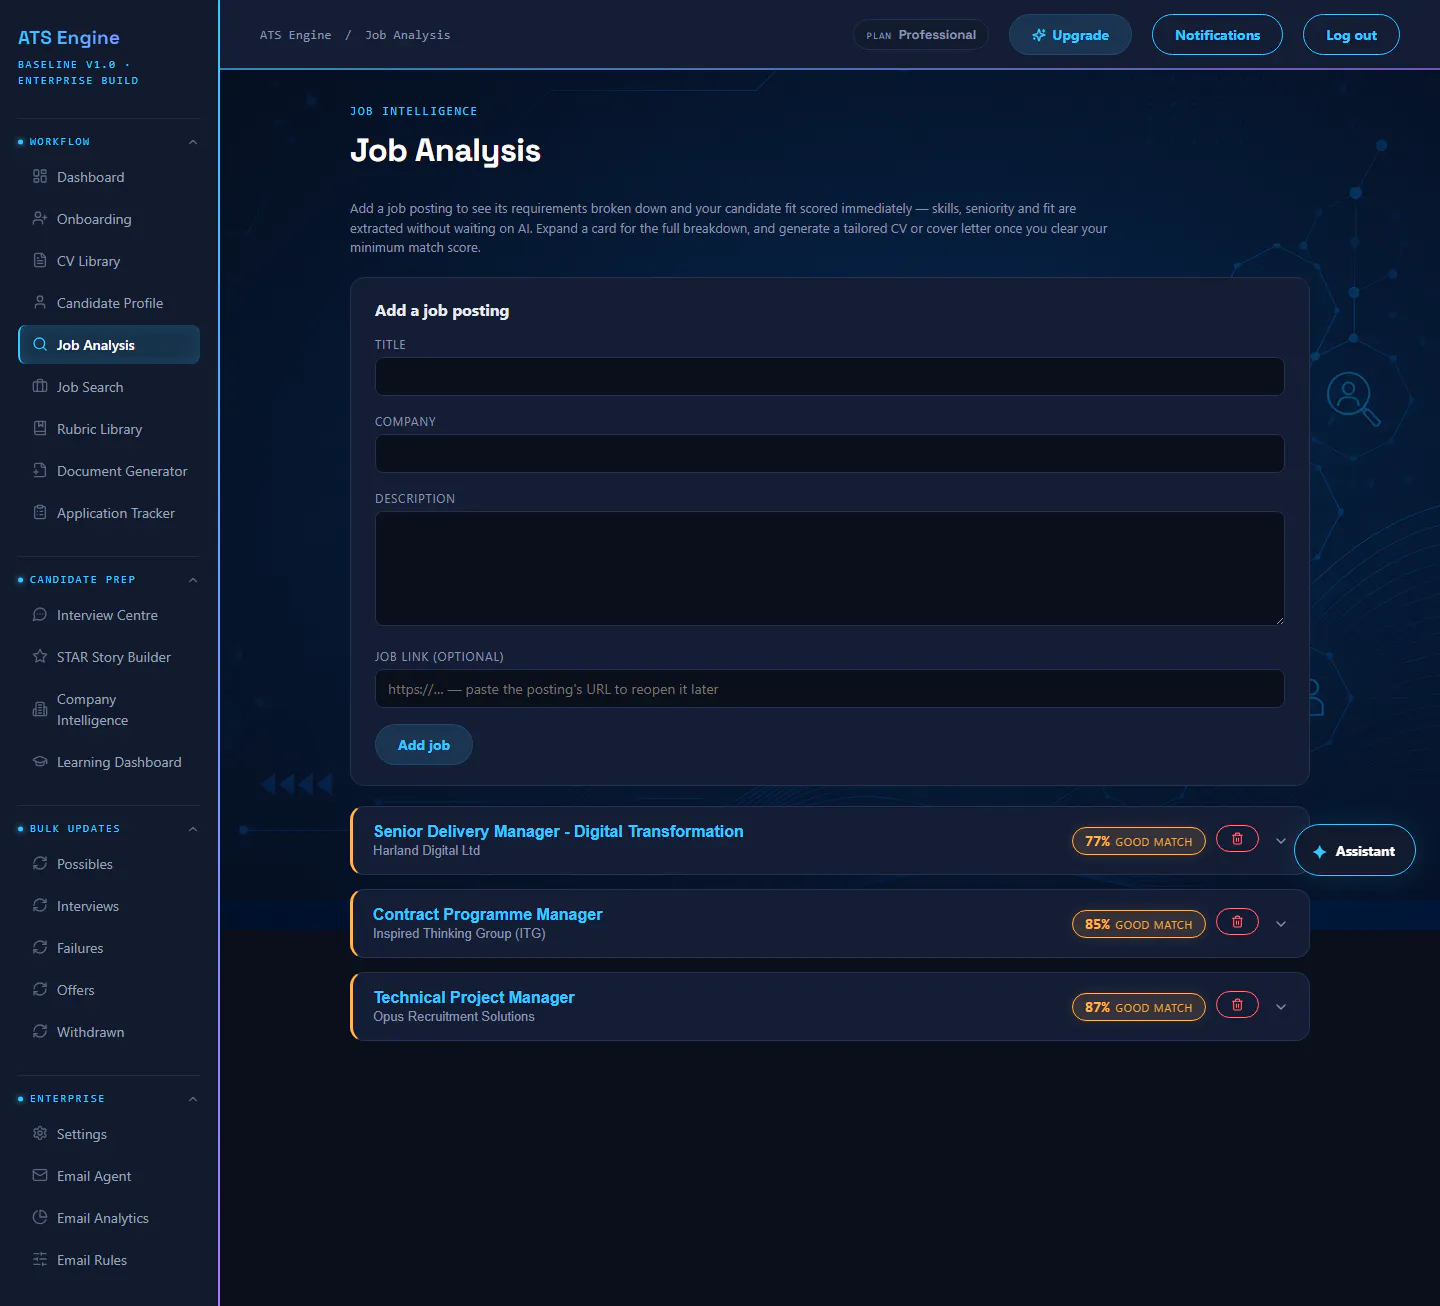Viewport: 1440px width, 1306px height.
Task: Expand the Technical Project Manager card chevron
Action: pyautogui.click(x=1281, y=1007)
